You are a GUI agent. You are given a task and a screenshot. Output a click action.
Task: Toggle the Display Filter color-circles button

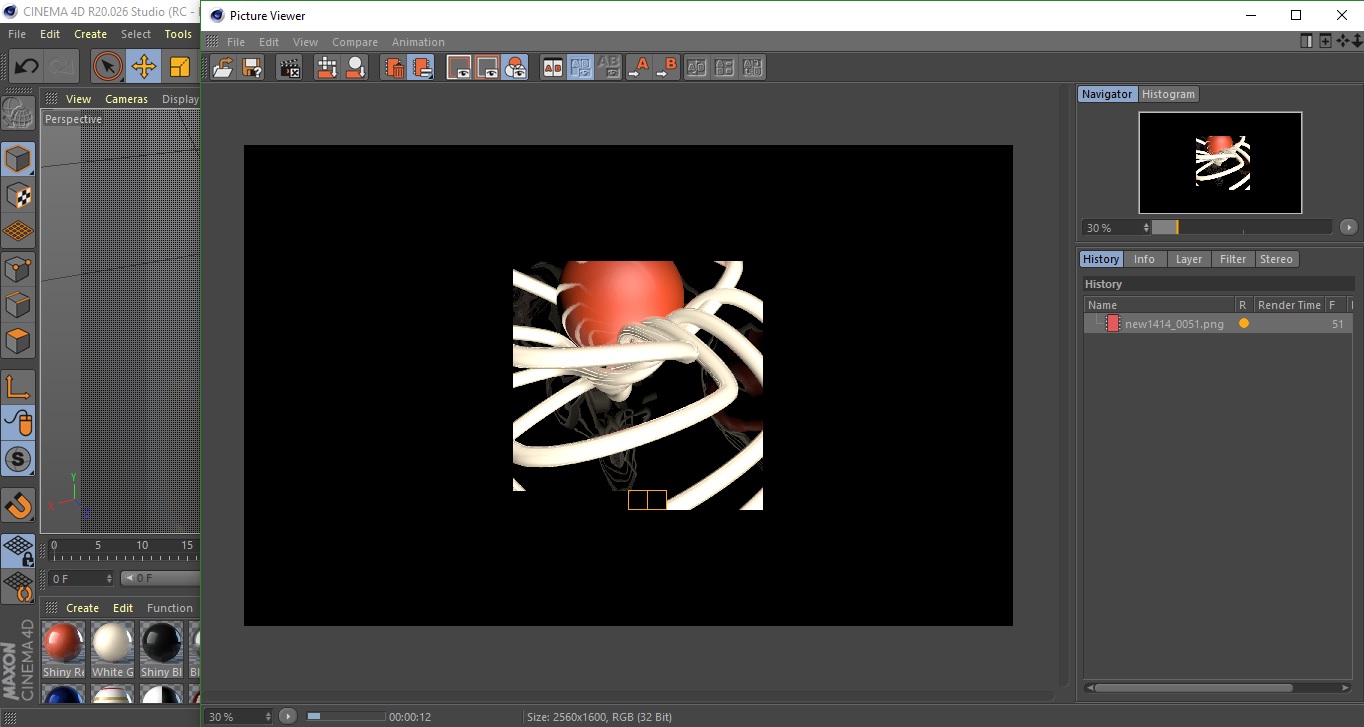tap(515, 68)
